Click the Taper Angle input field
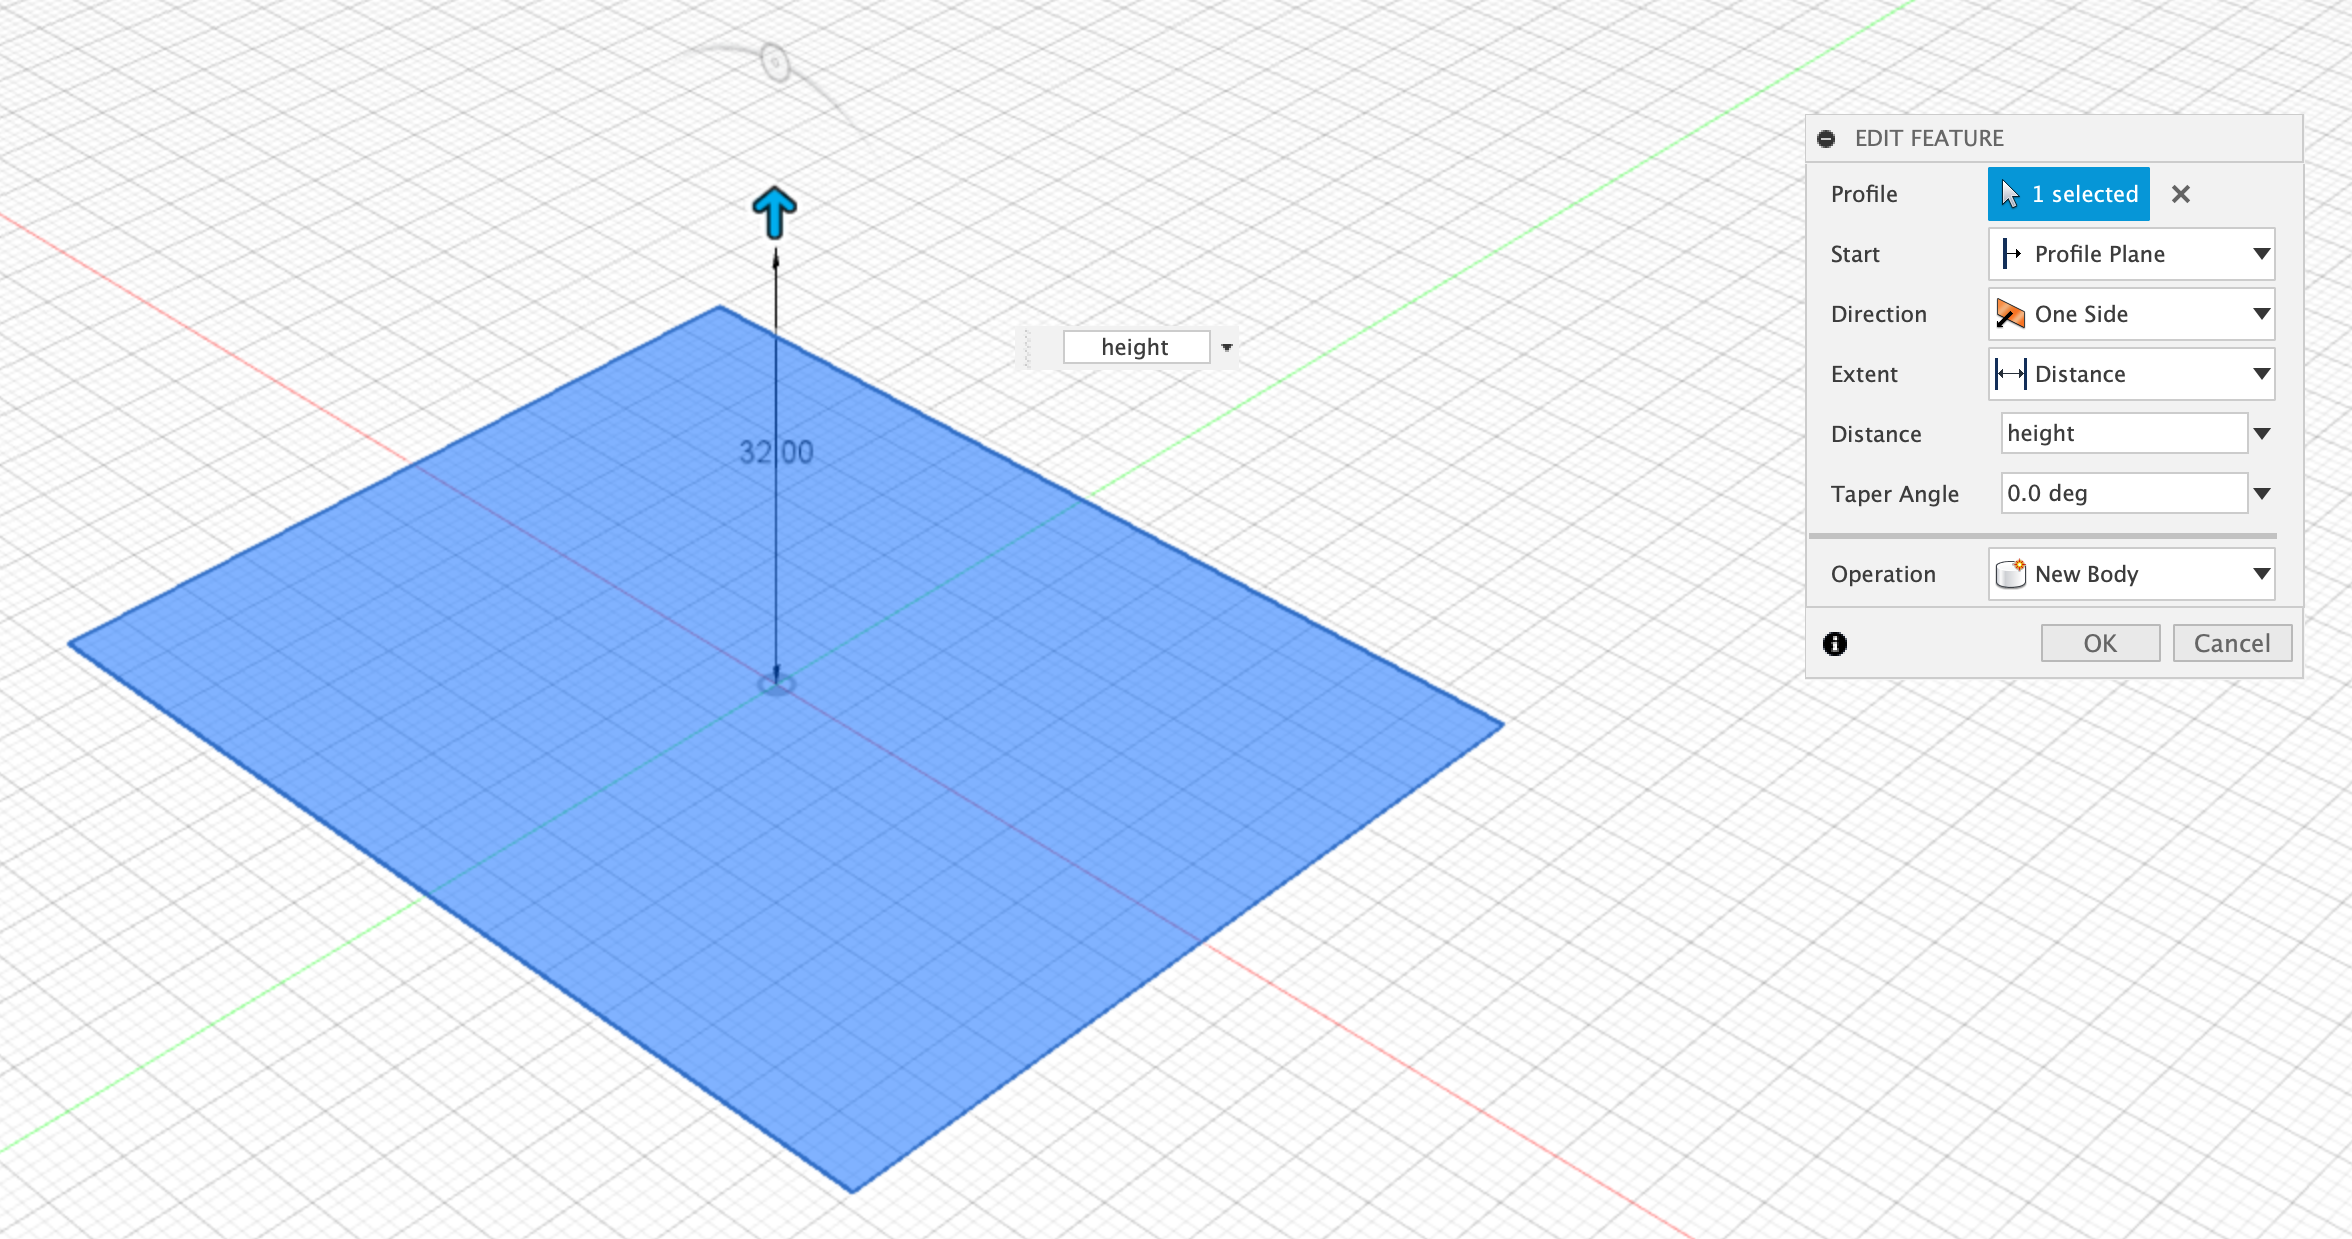 tap(2124, 493)
